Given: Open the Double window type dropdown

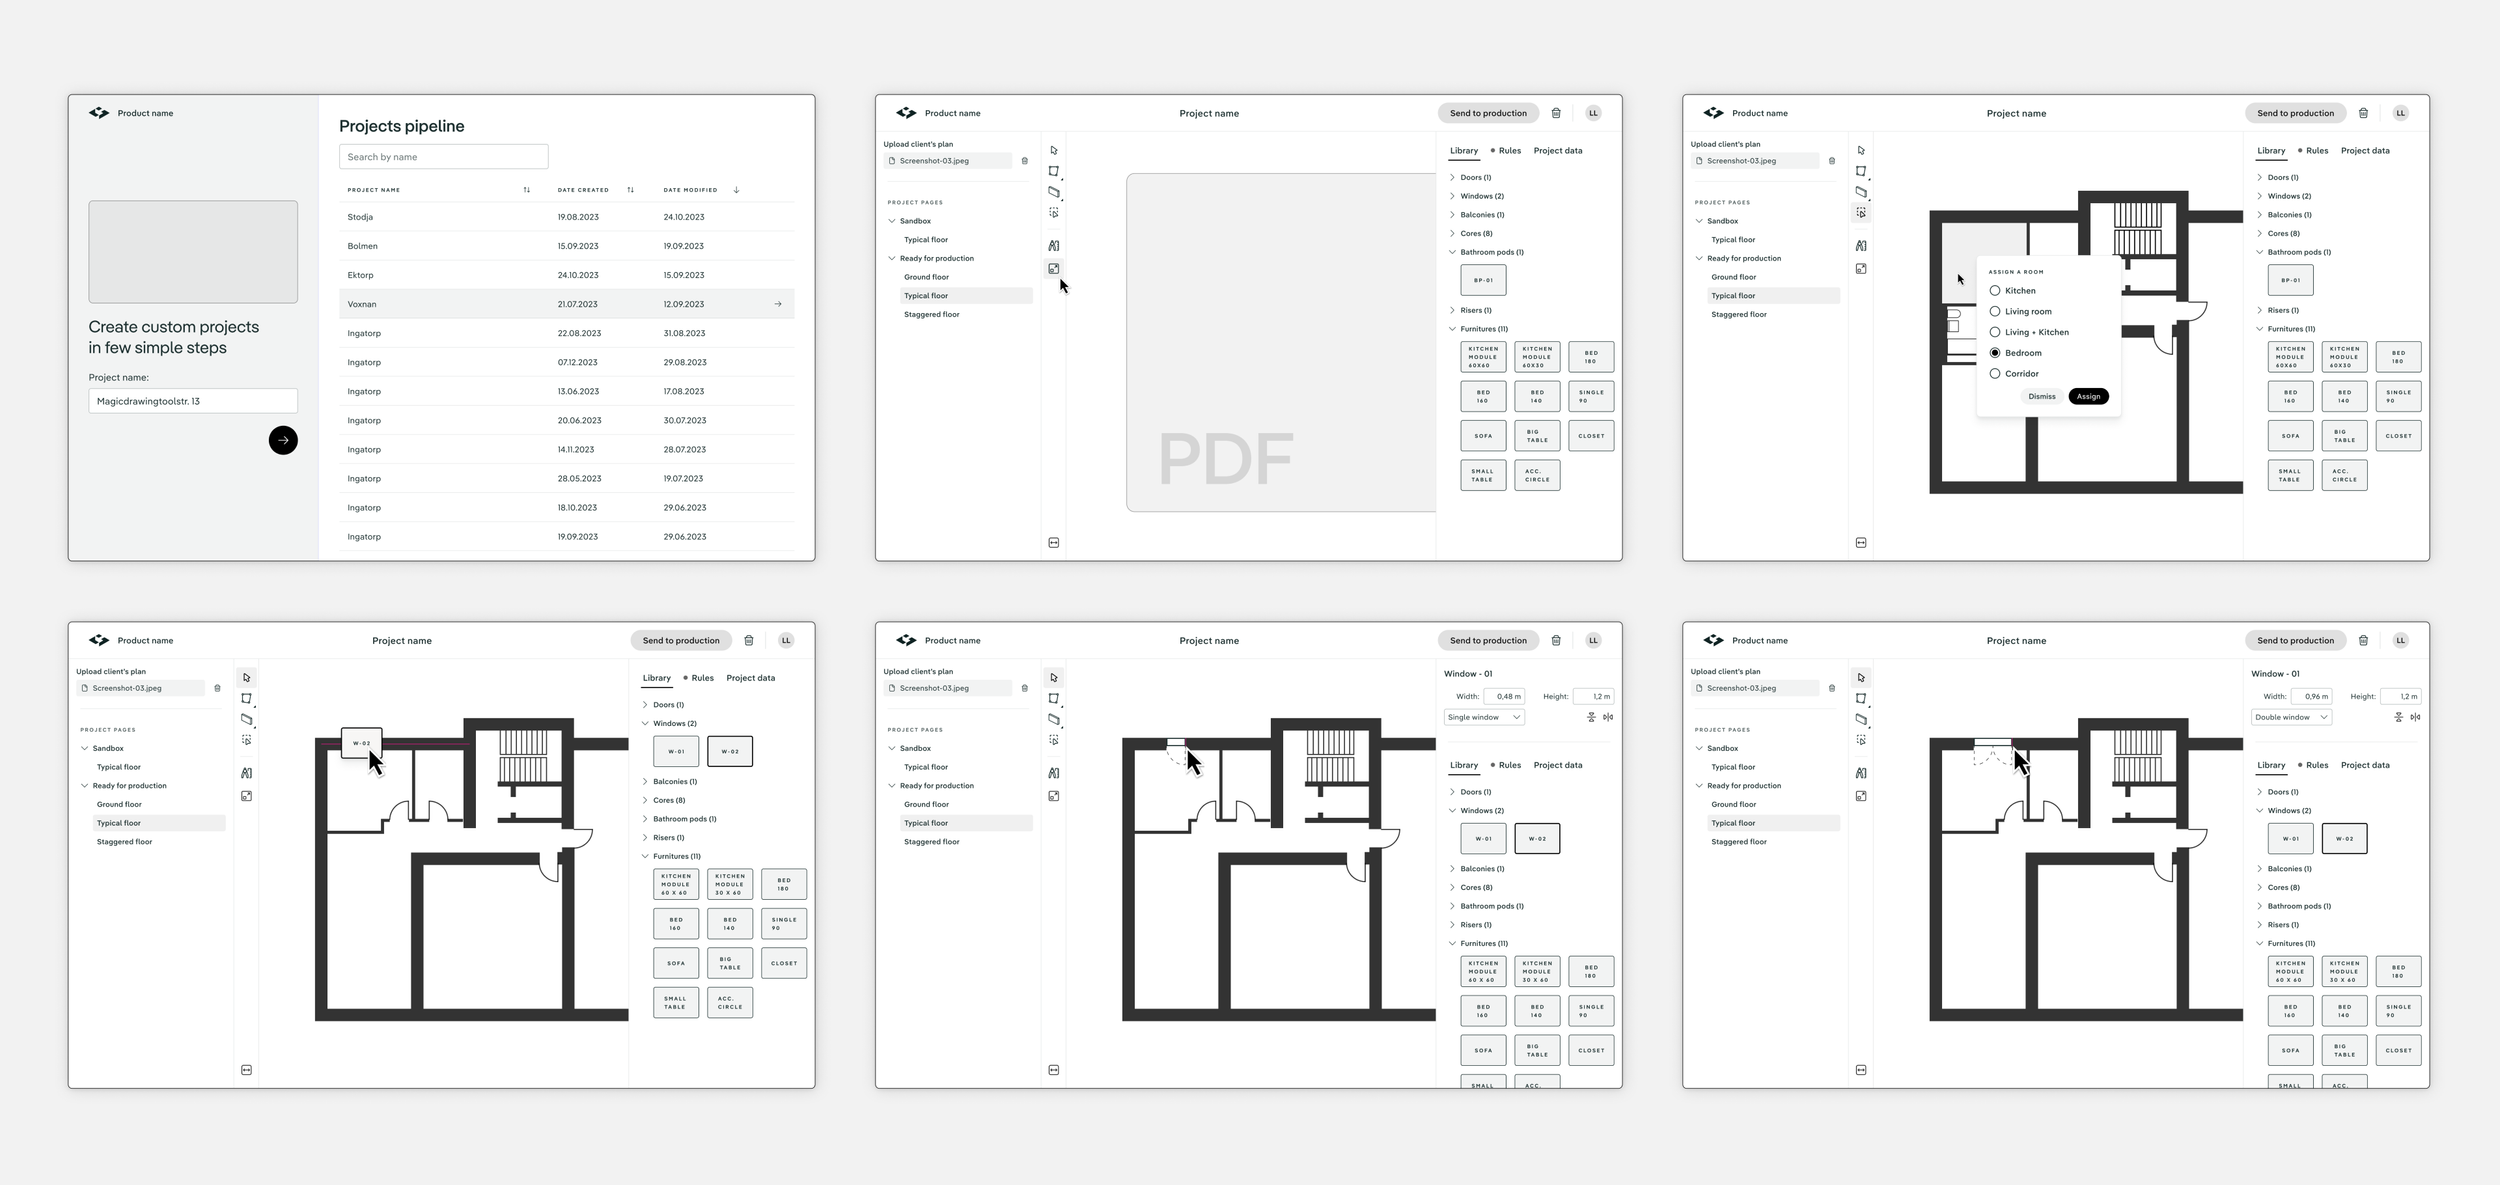Looking at the screenshot, I should click(x=2291, y=717).
